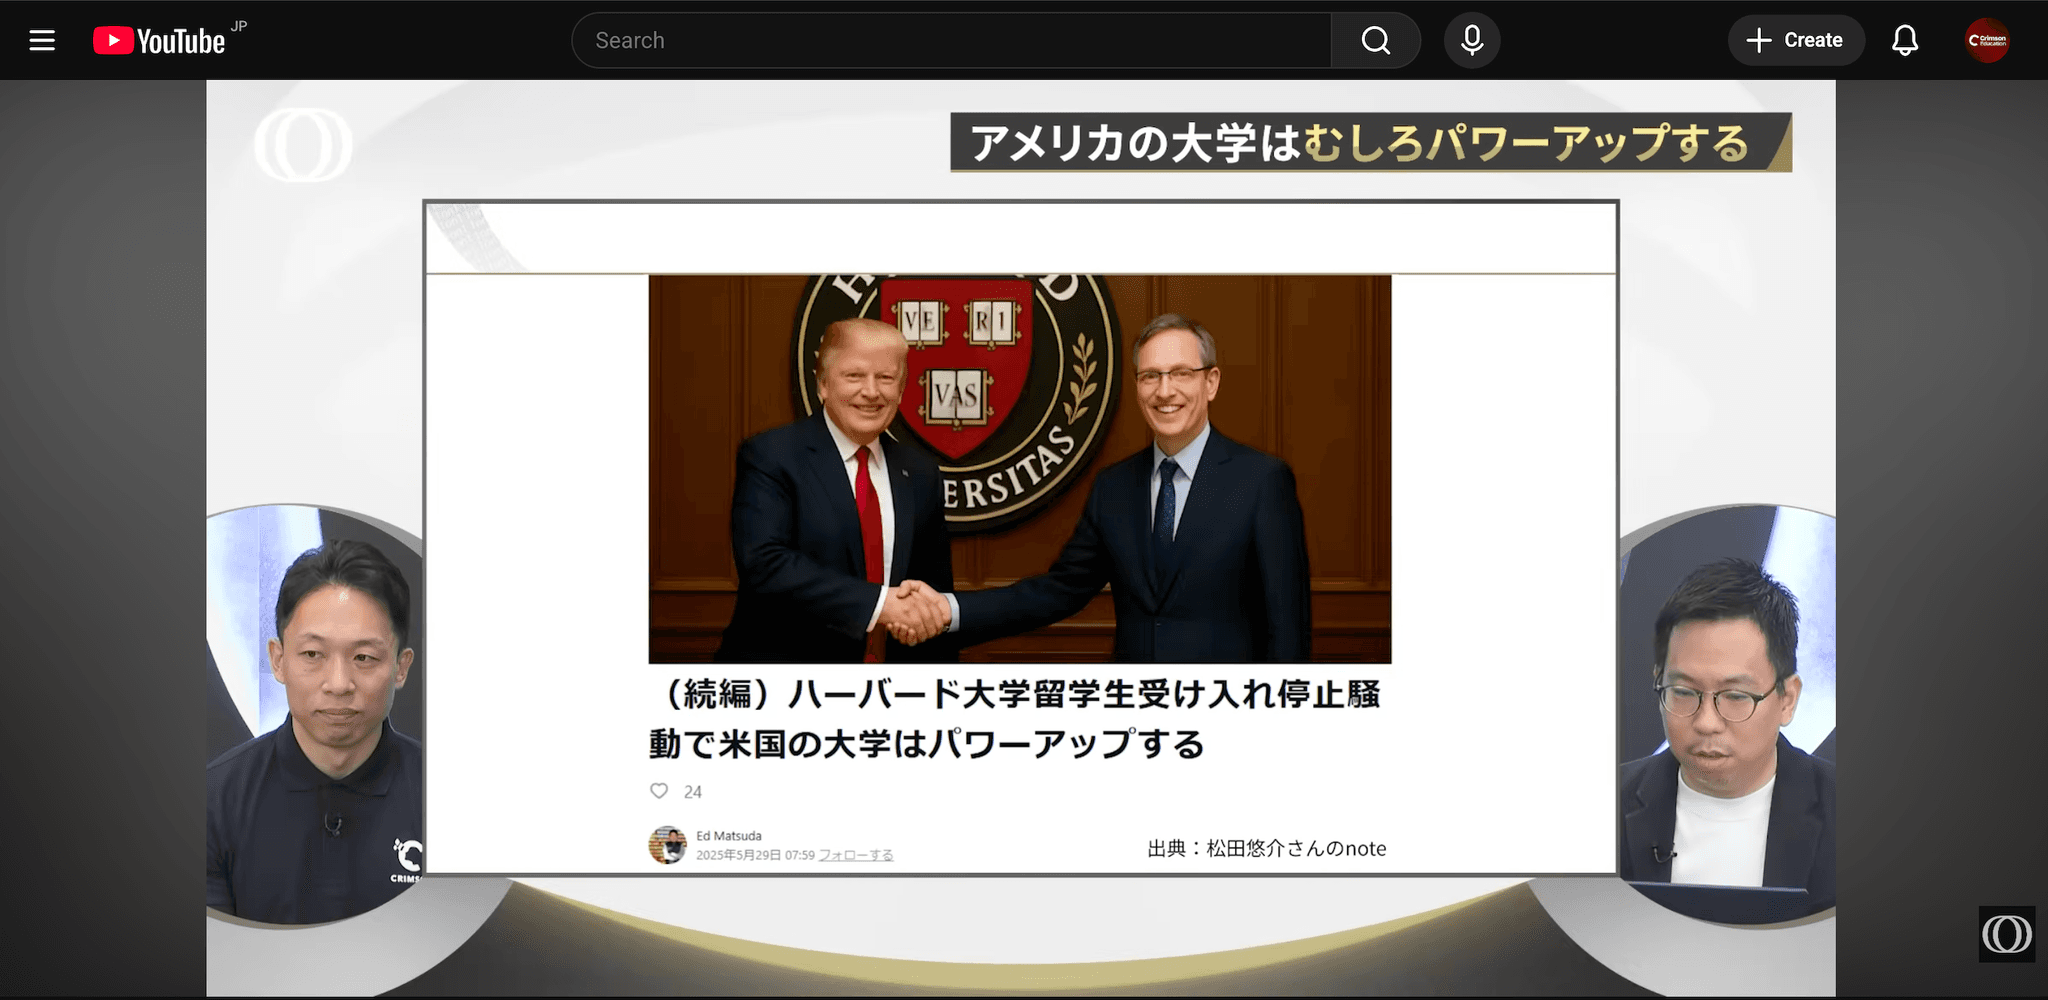Focus the Search input field
The width and height of the screenshot is (2048, 1000).
coord(950,40)
